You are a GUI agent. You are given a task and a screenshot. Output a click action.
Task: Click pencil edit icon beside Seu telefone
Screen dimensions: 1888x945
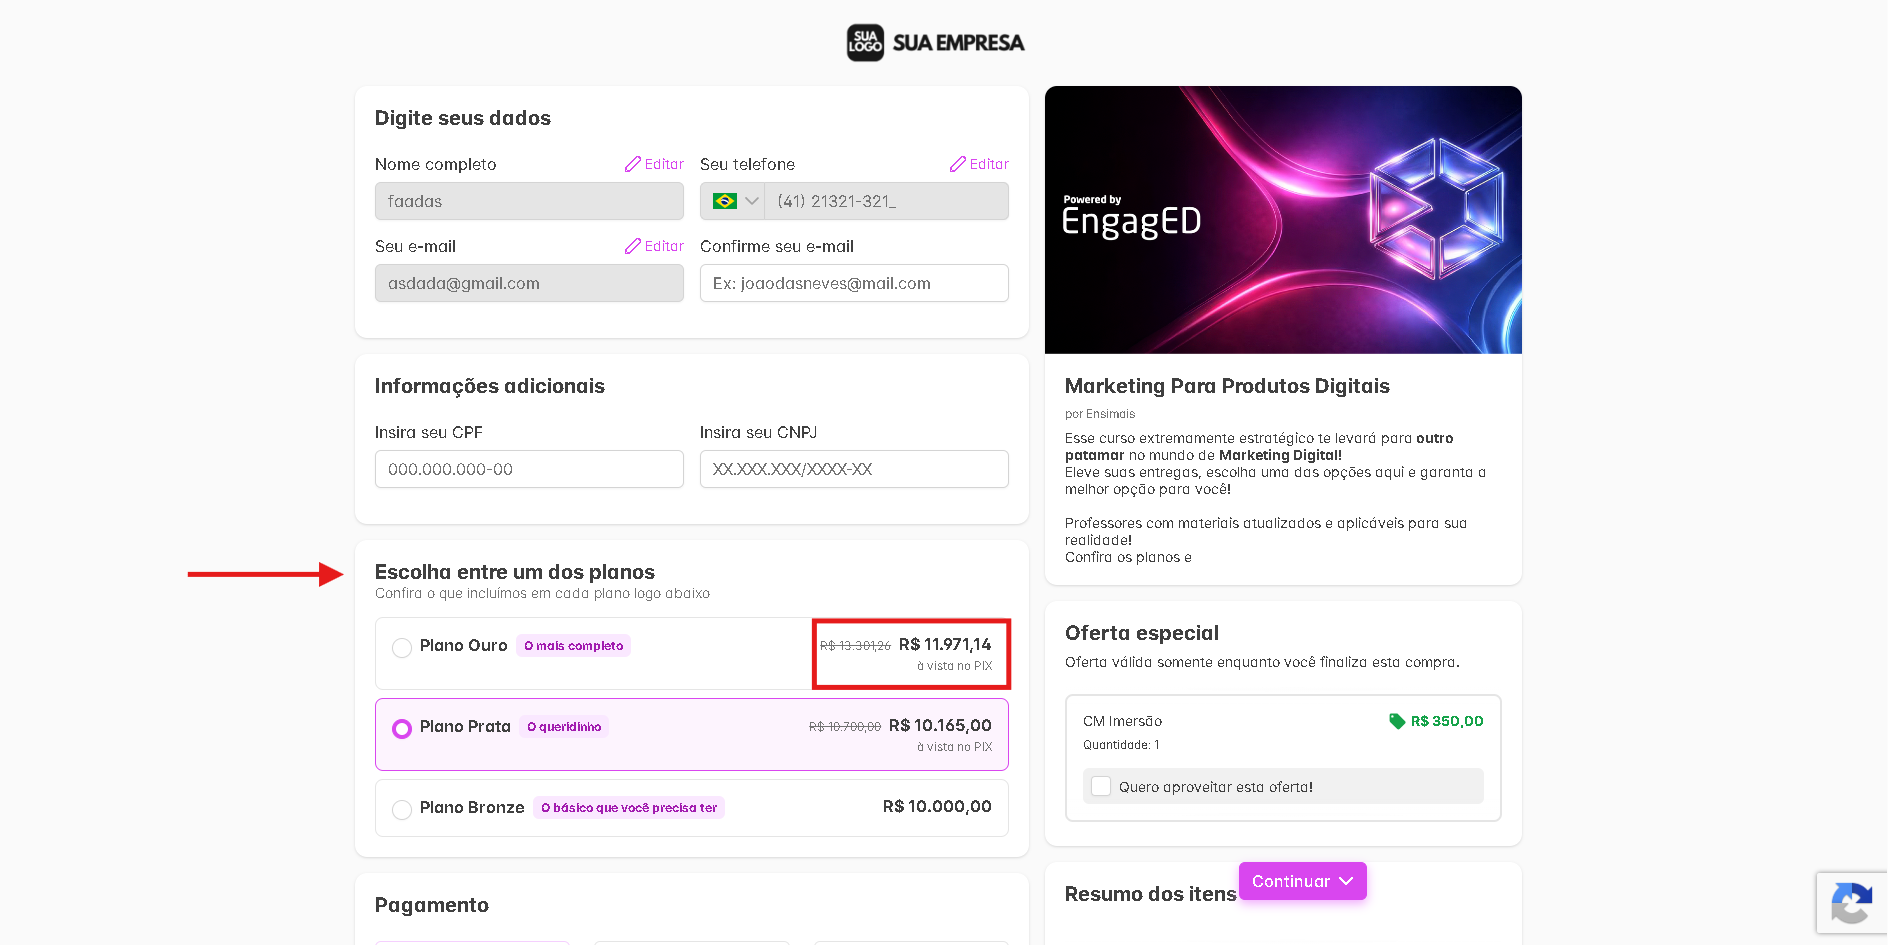(958, 164)
